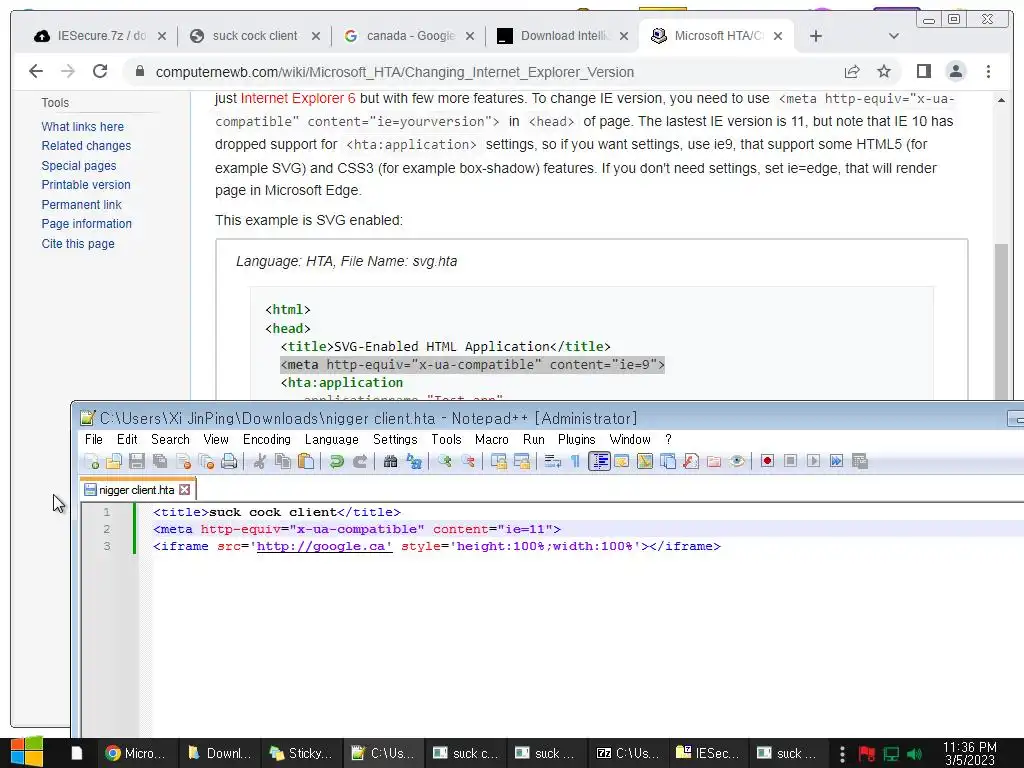
Task: Click the Print icon in Notepad++ toolbar
Action: pyautogui.click(x=229, y=462)
